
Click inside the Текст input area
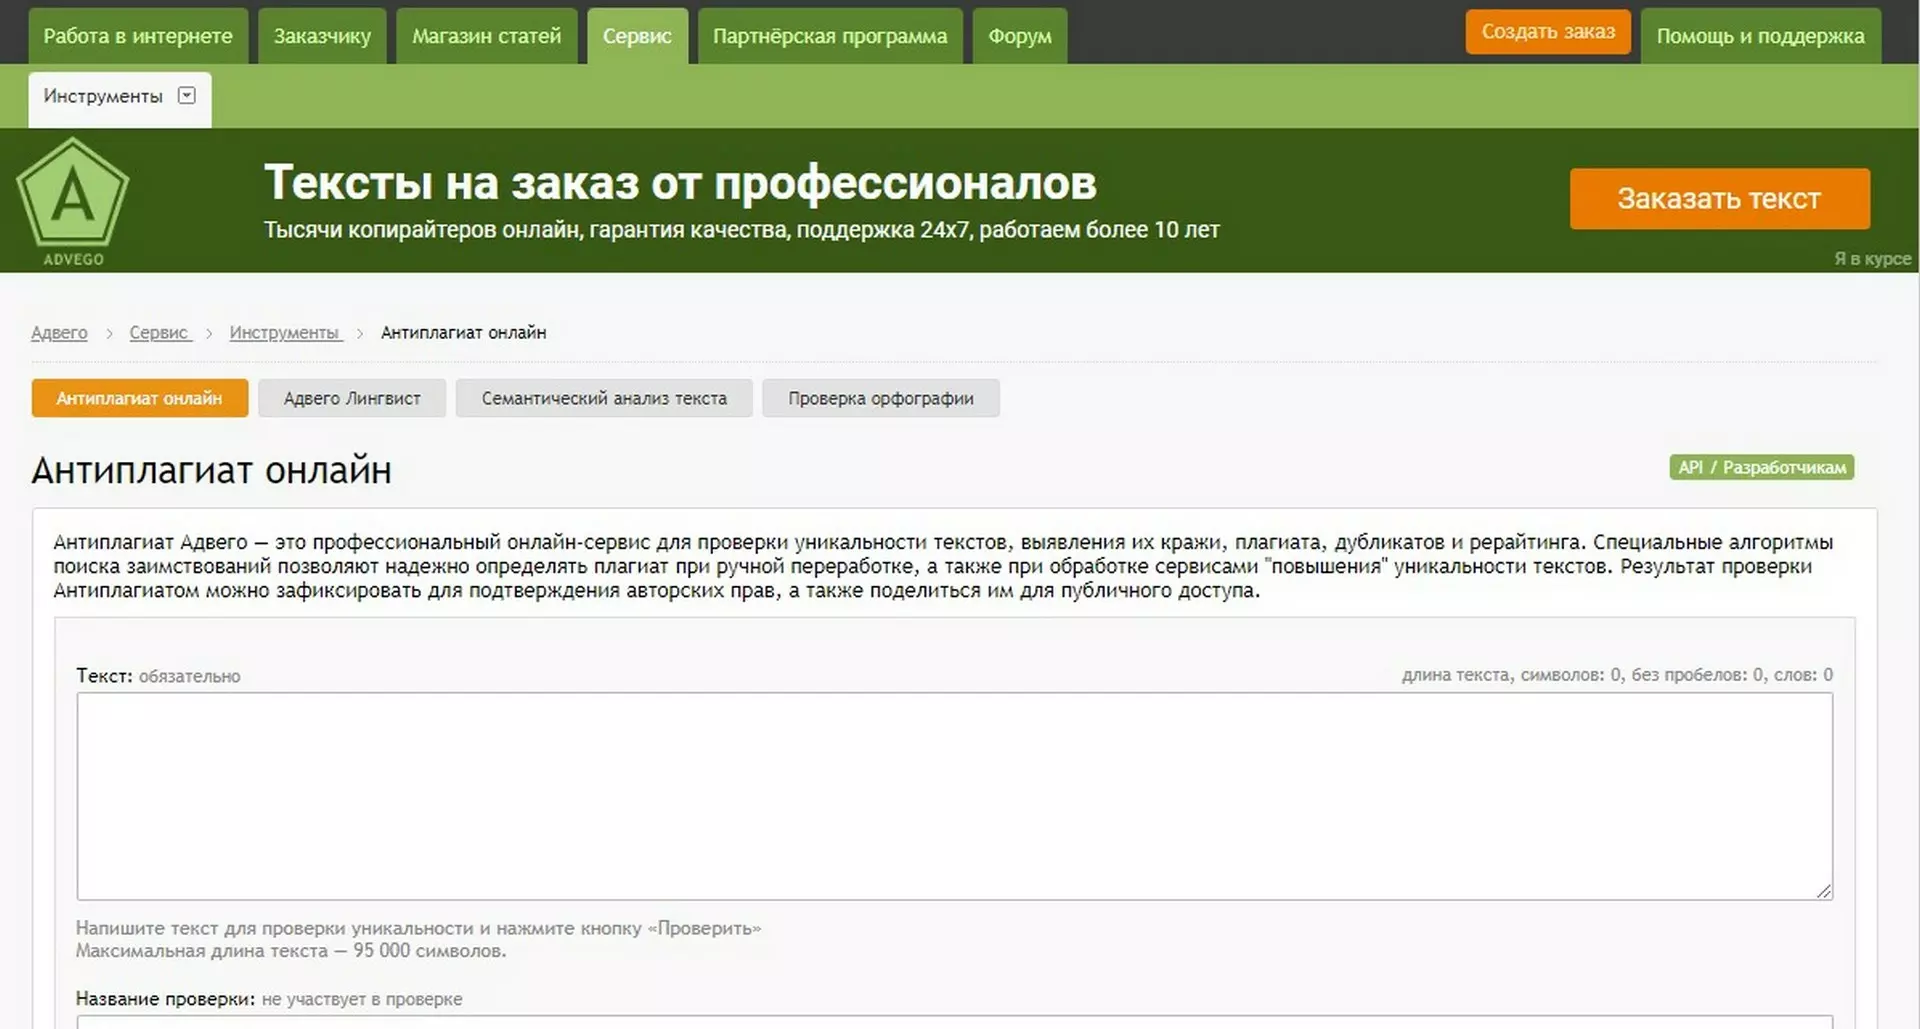coord(954,796)
